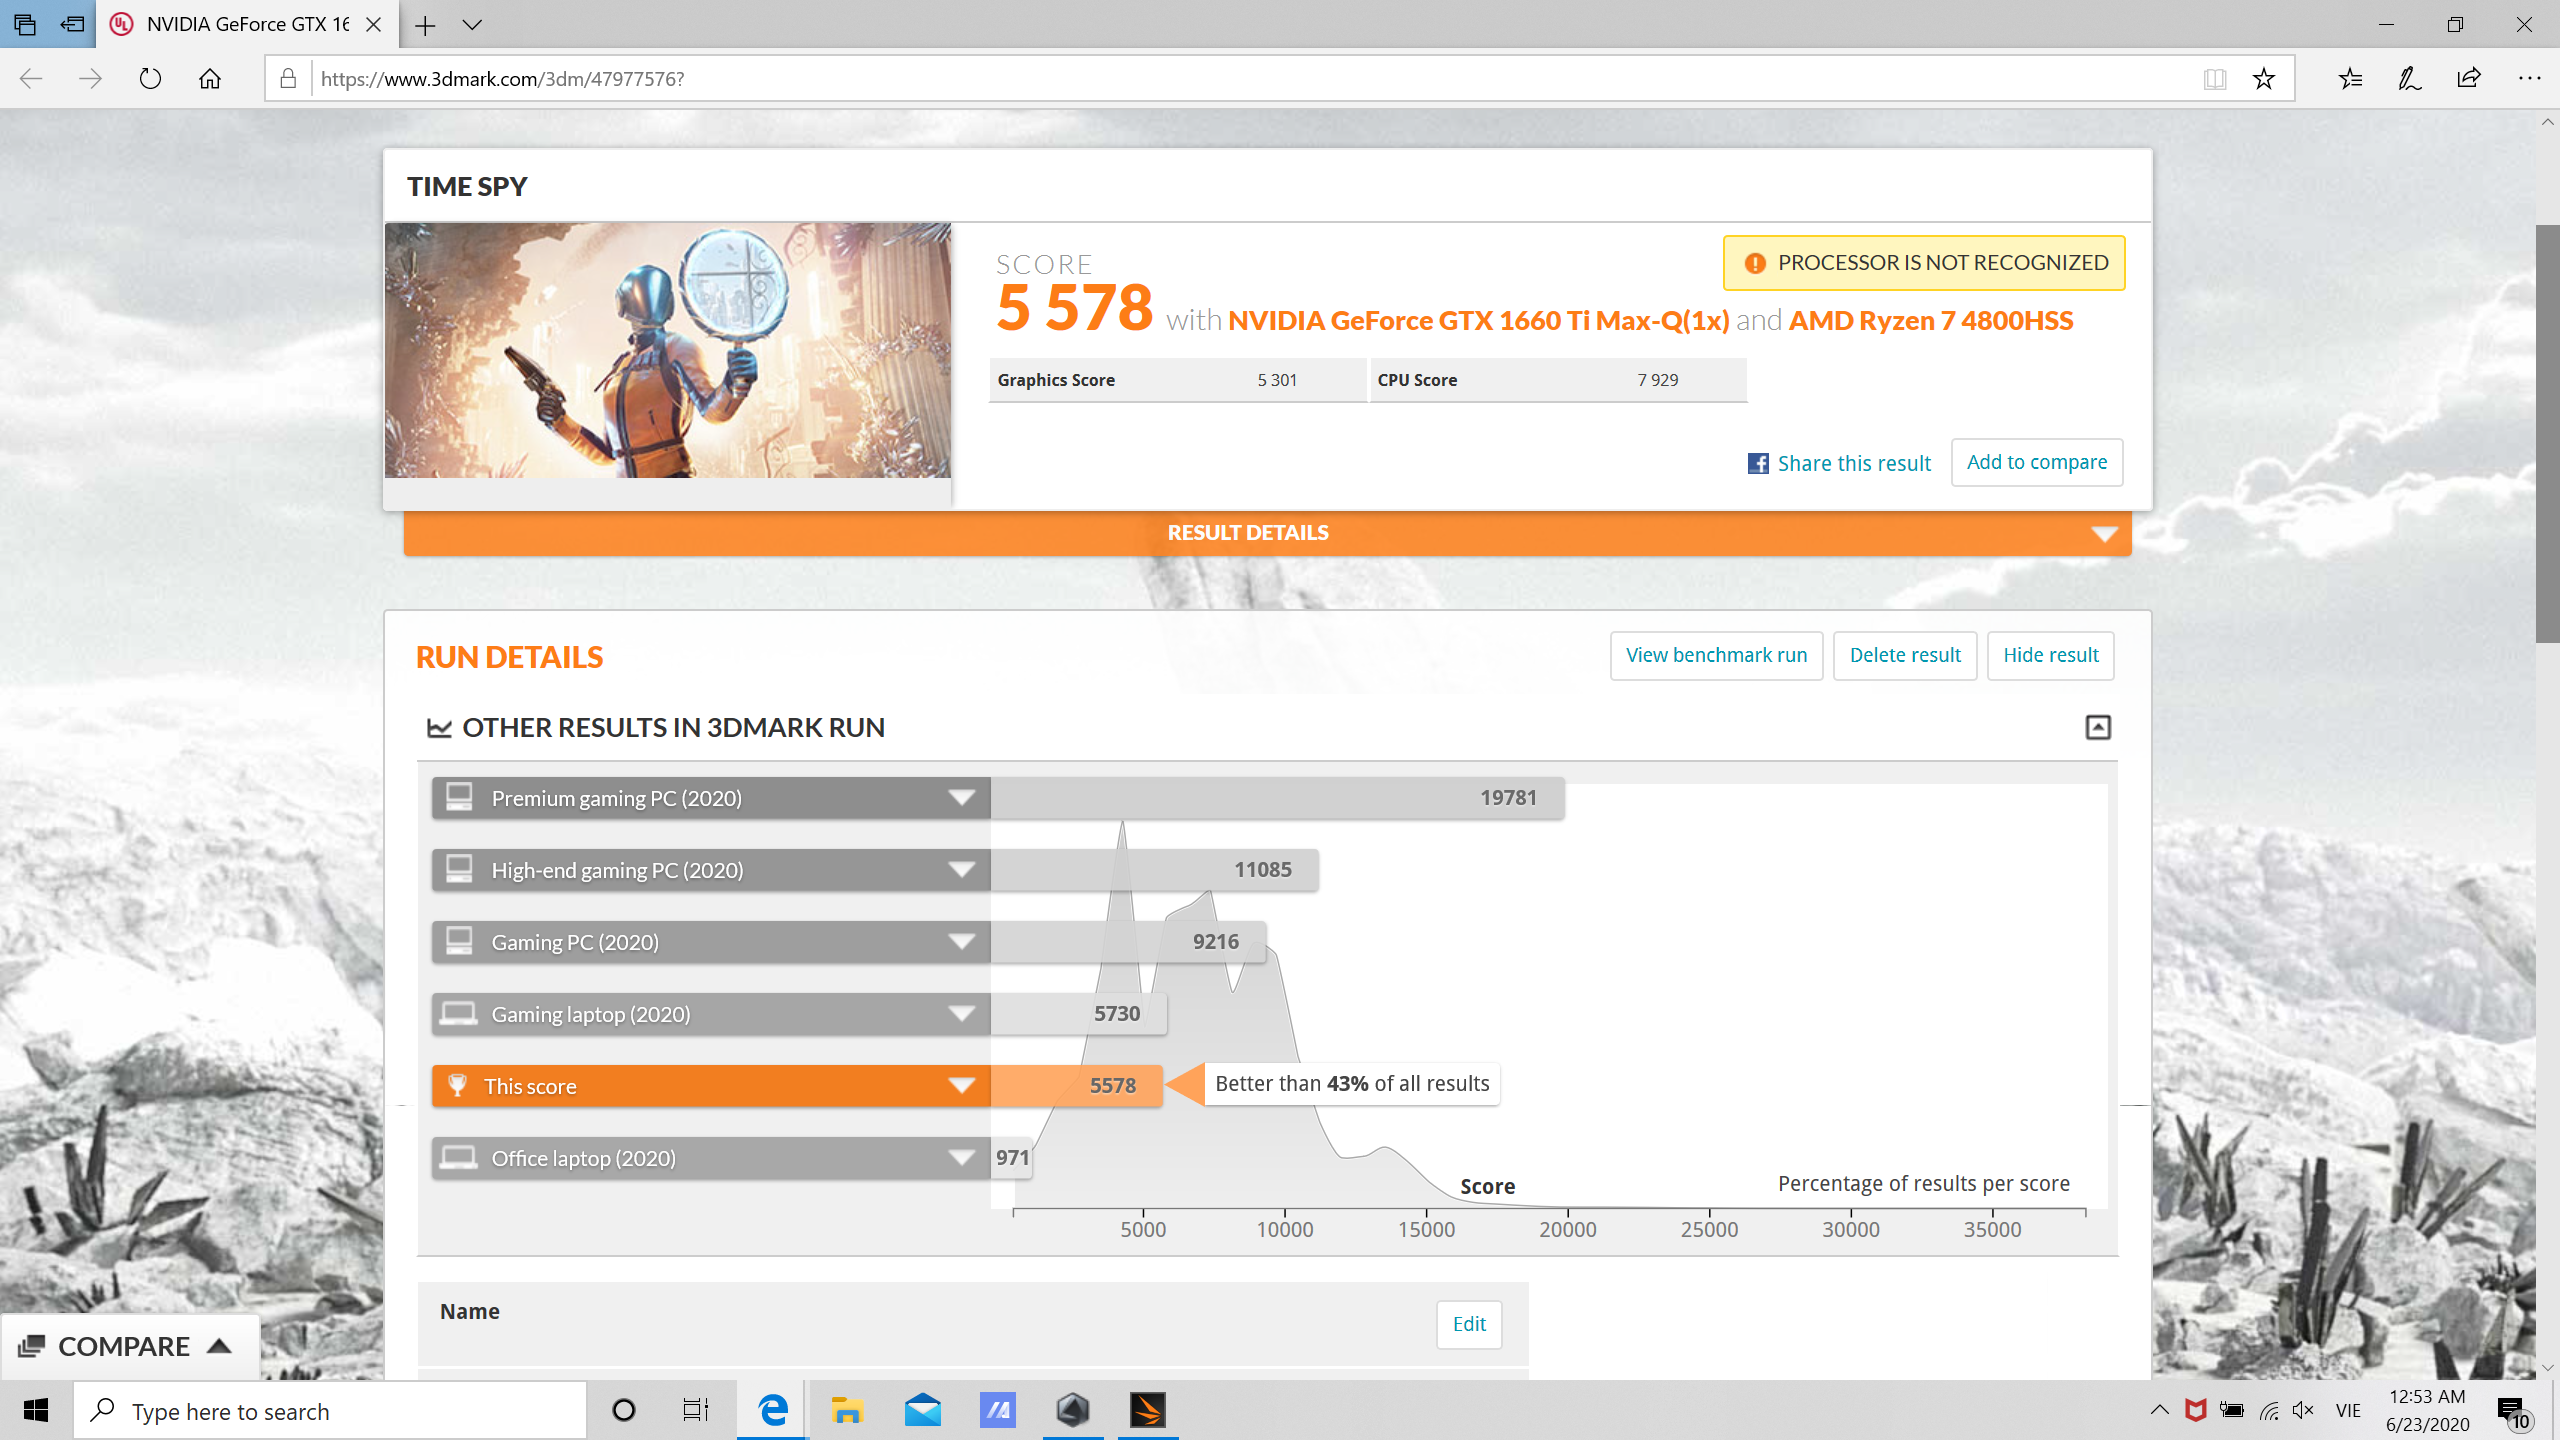Open File Explorer from the taskbar
Image resolution: width=2560 pixels, height=1440 pixels.
847,1410
